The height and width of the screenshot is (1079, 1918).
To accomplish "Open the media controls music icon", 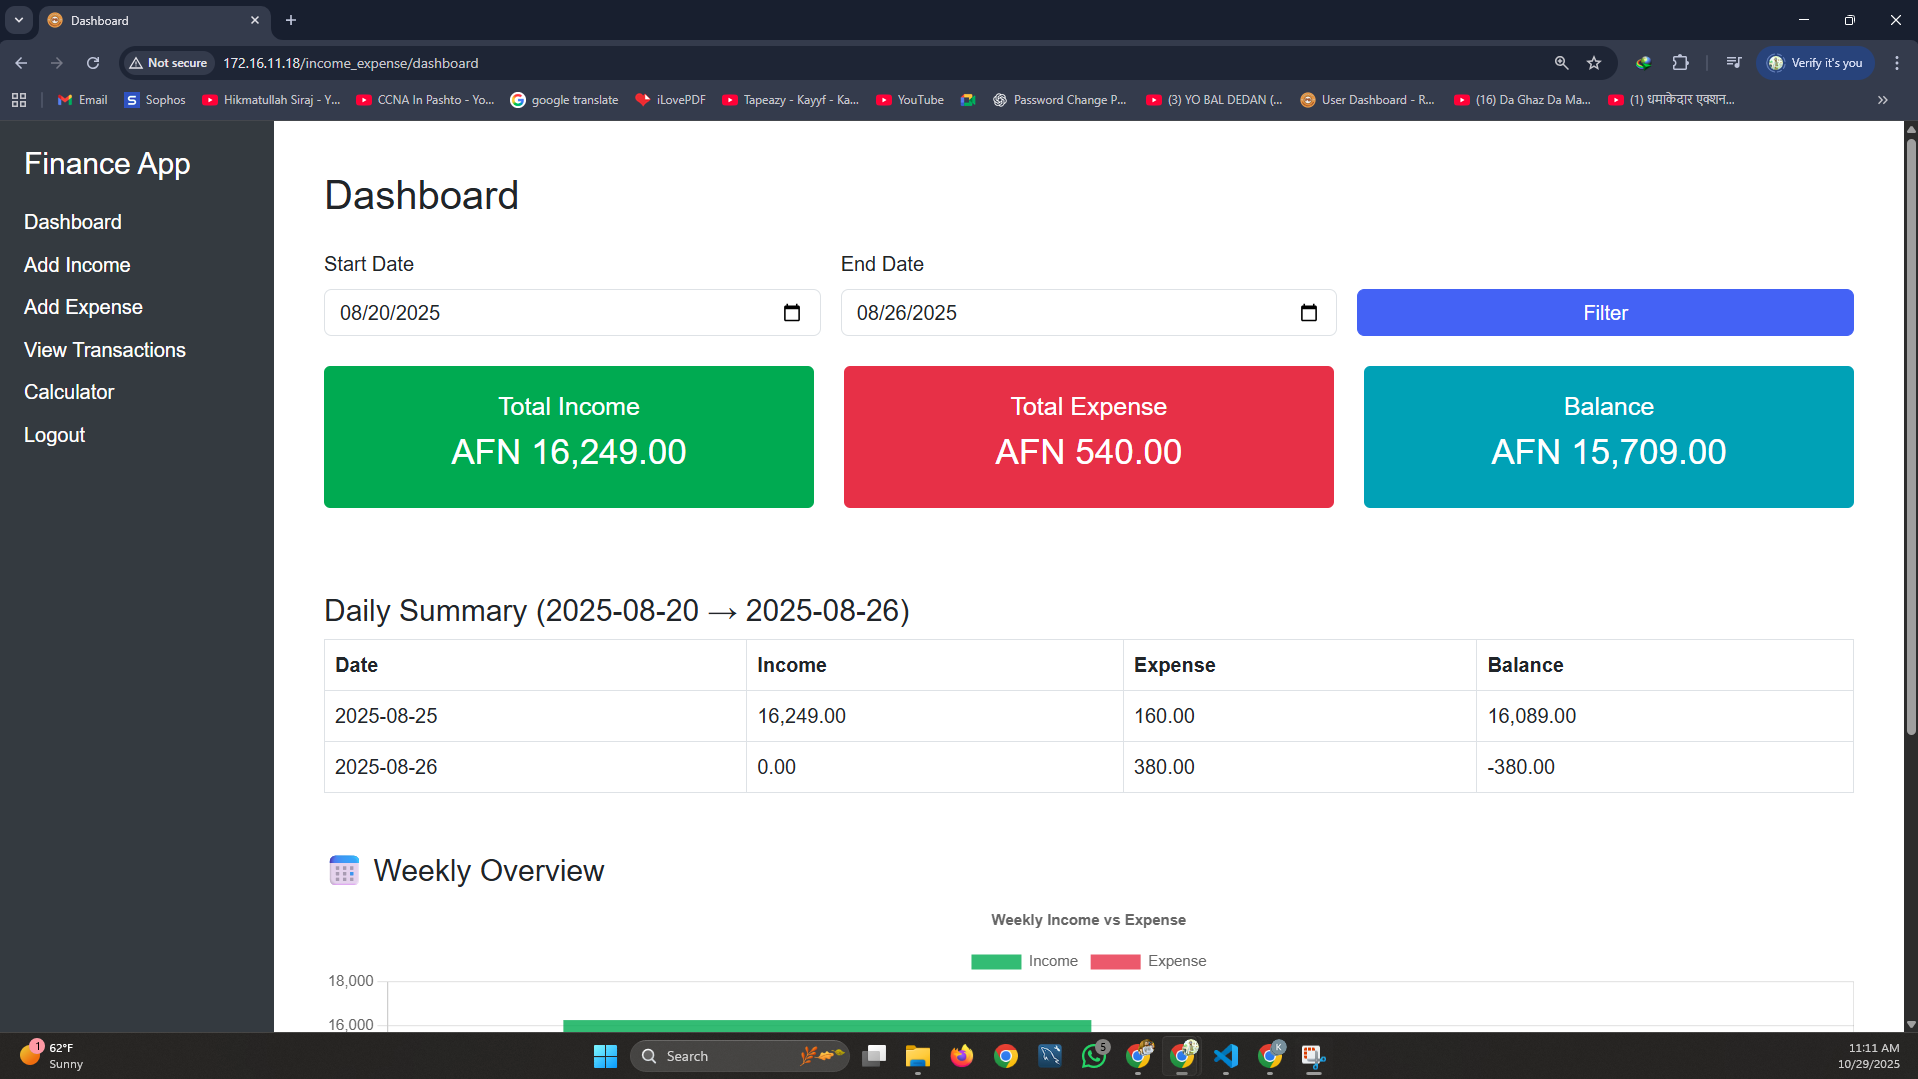I will [x=1733, y=62].
